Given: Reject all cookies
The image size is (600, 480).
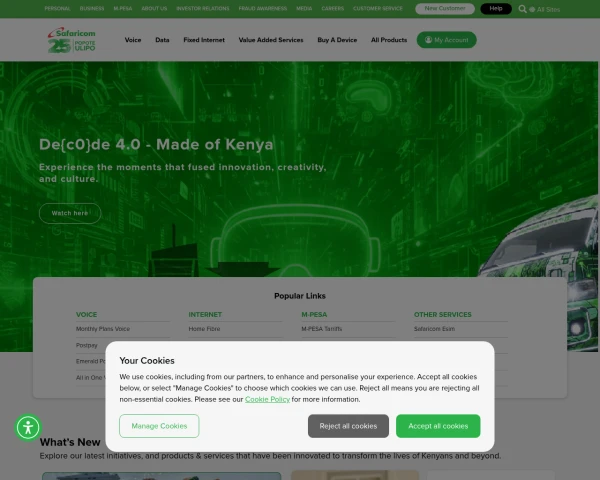Looking at the screenshot, I should [x=348, y=426].
